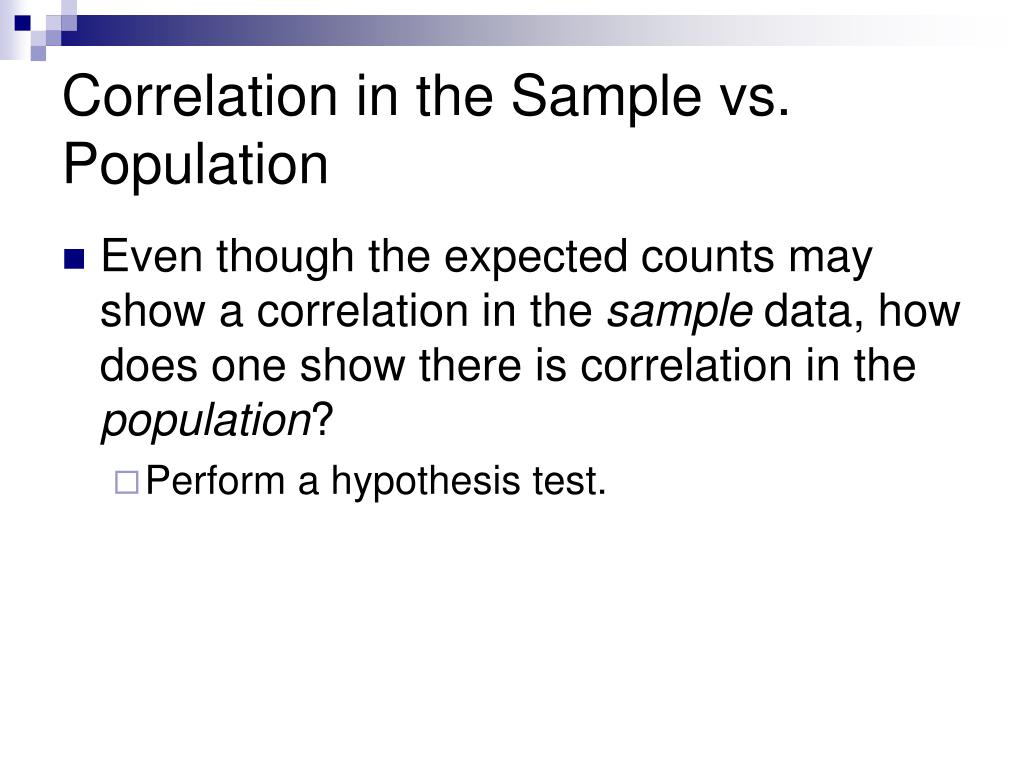Click the dark blue square in corner decoration

tap(23, 23)
